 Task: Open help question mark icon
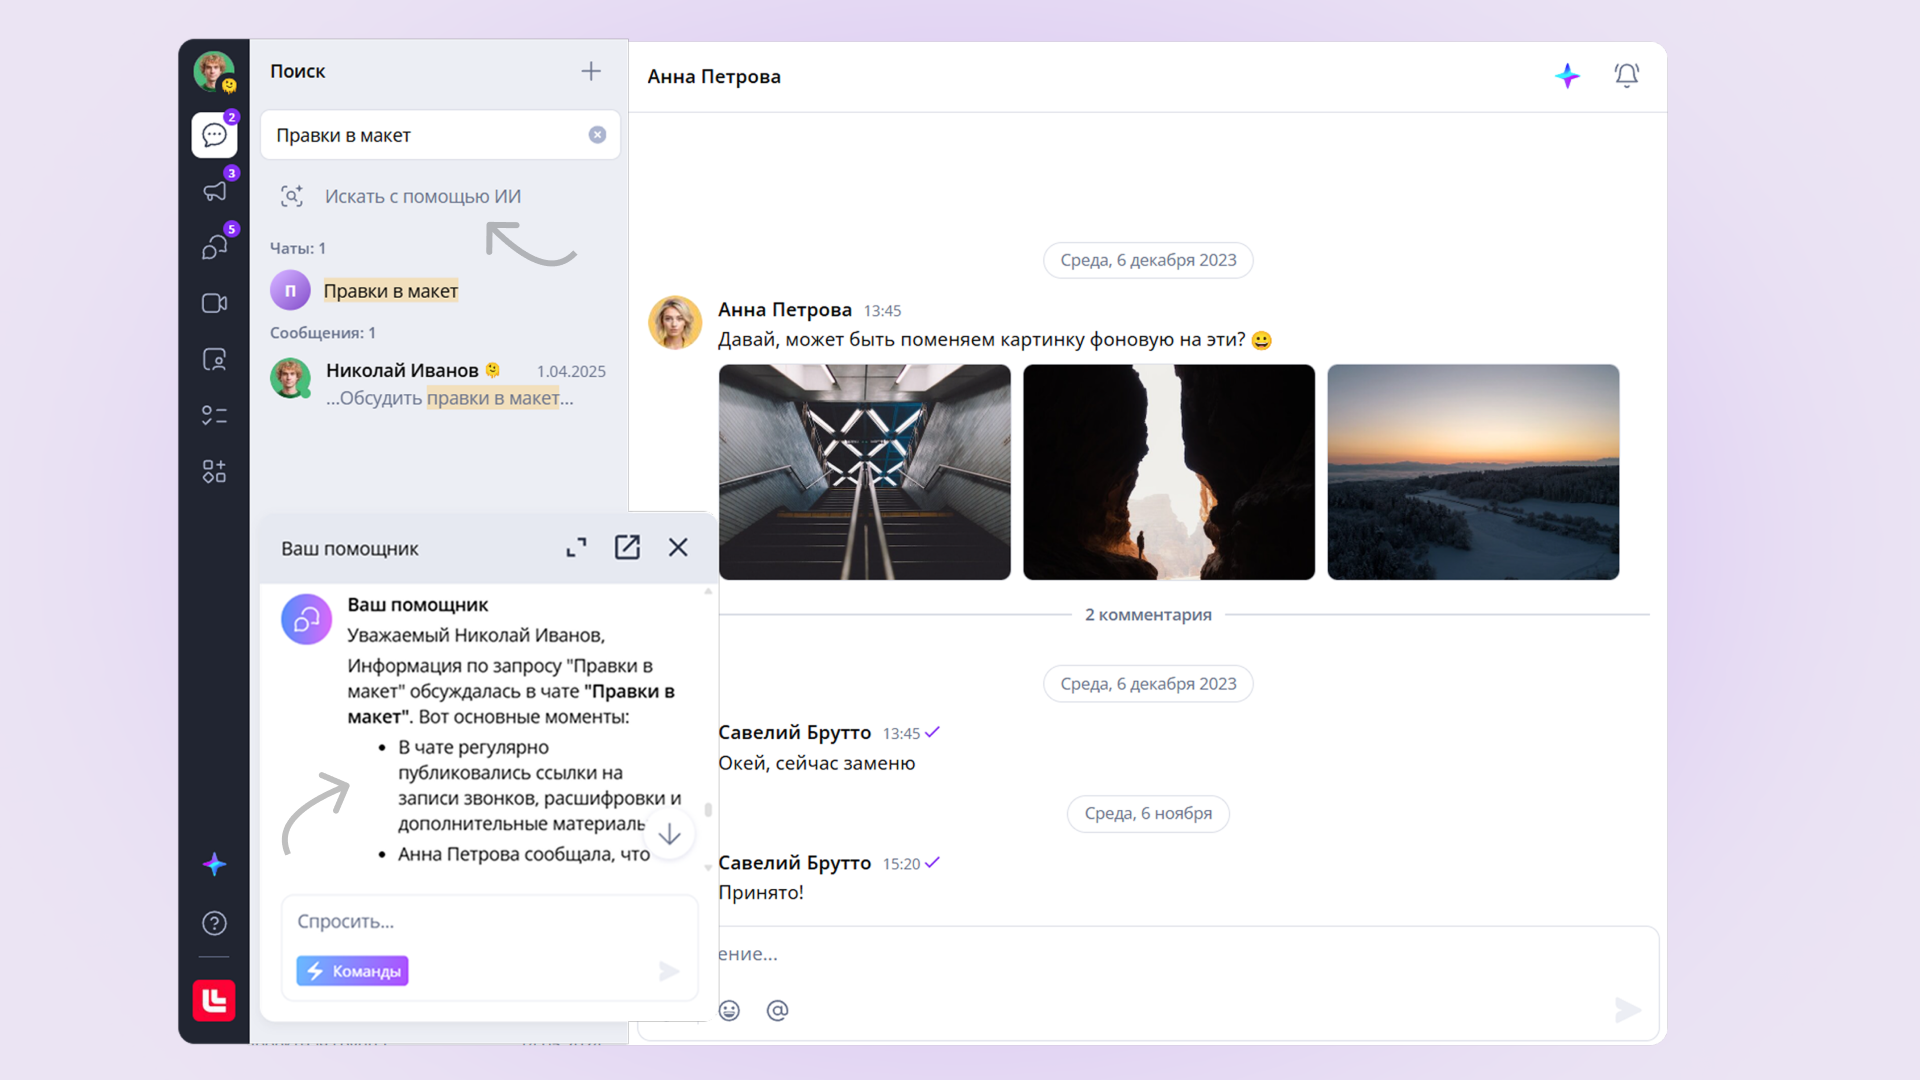click(x=214, y=923)
